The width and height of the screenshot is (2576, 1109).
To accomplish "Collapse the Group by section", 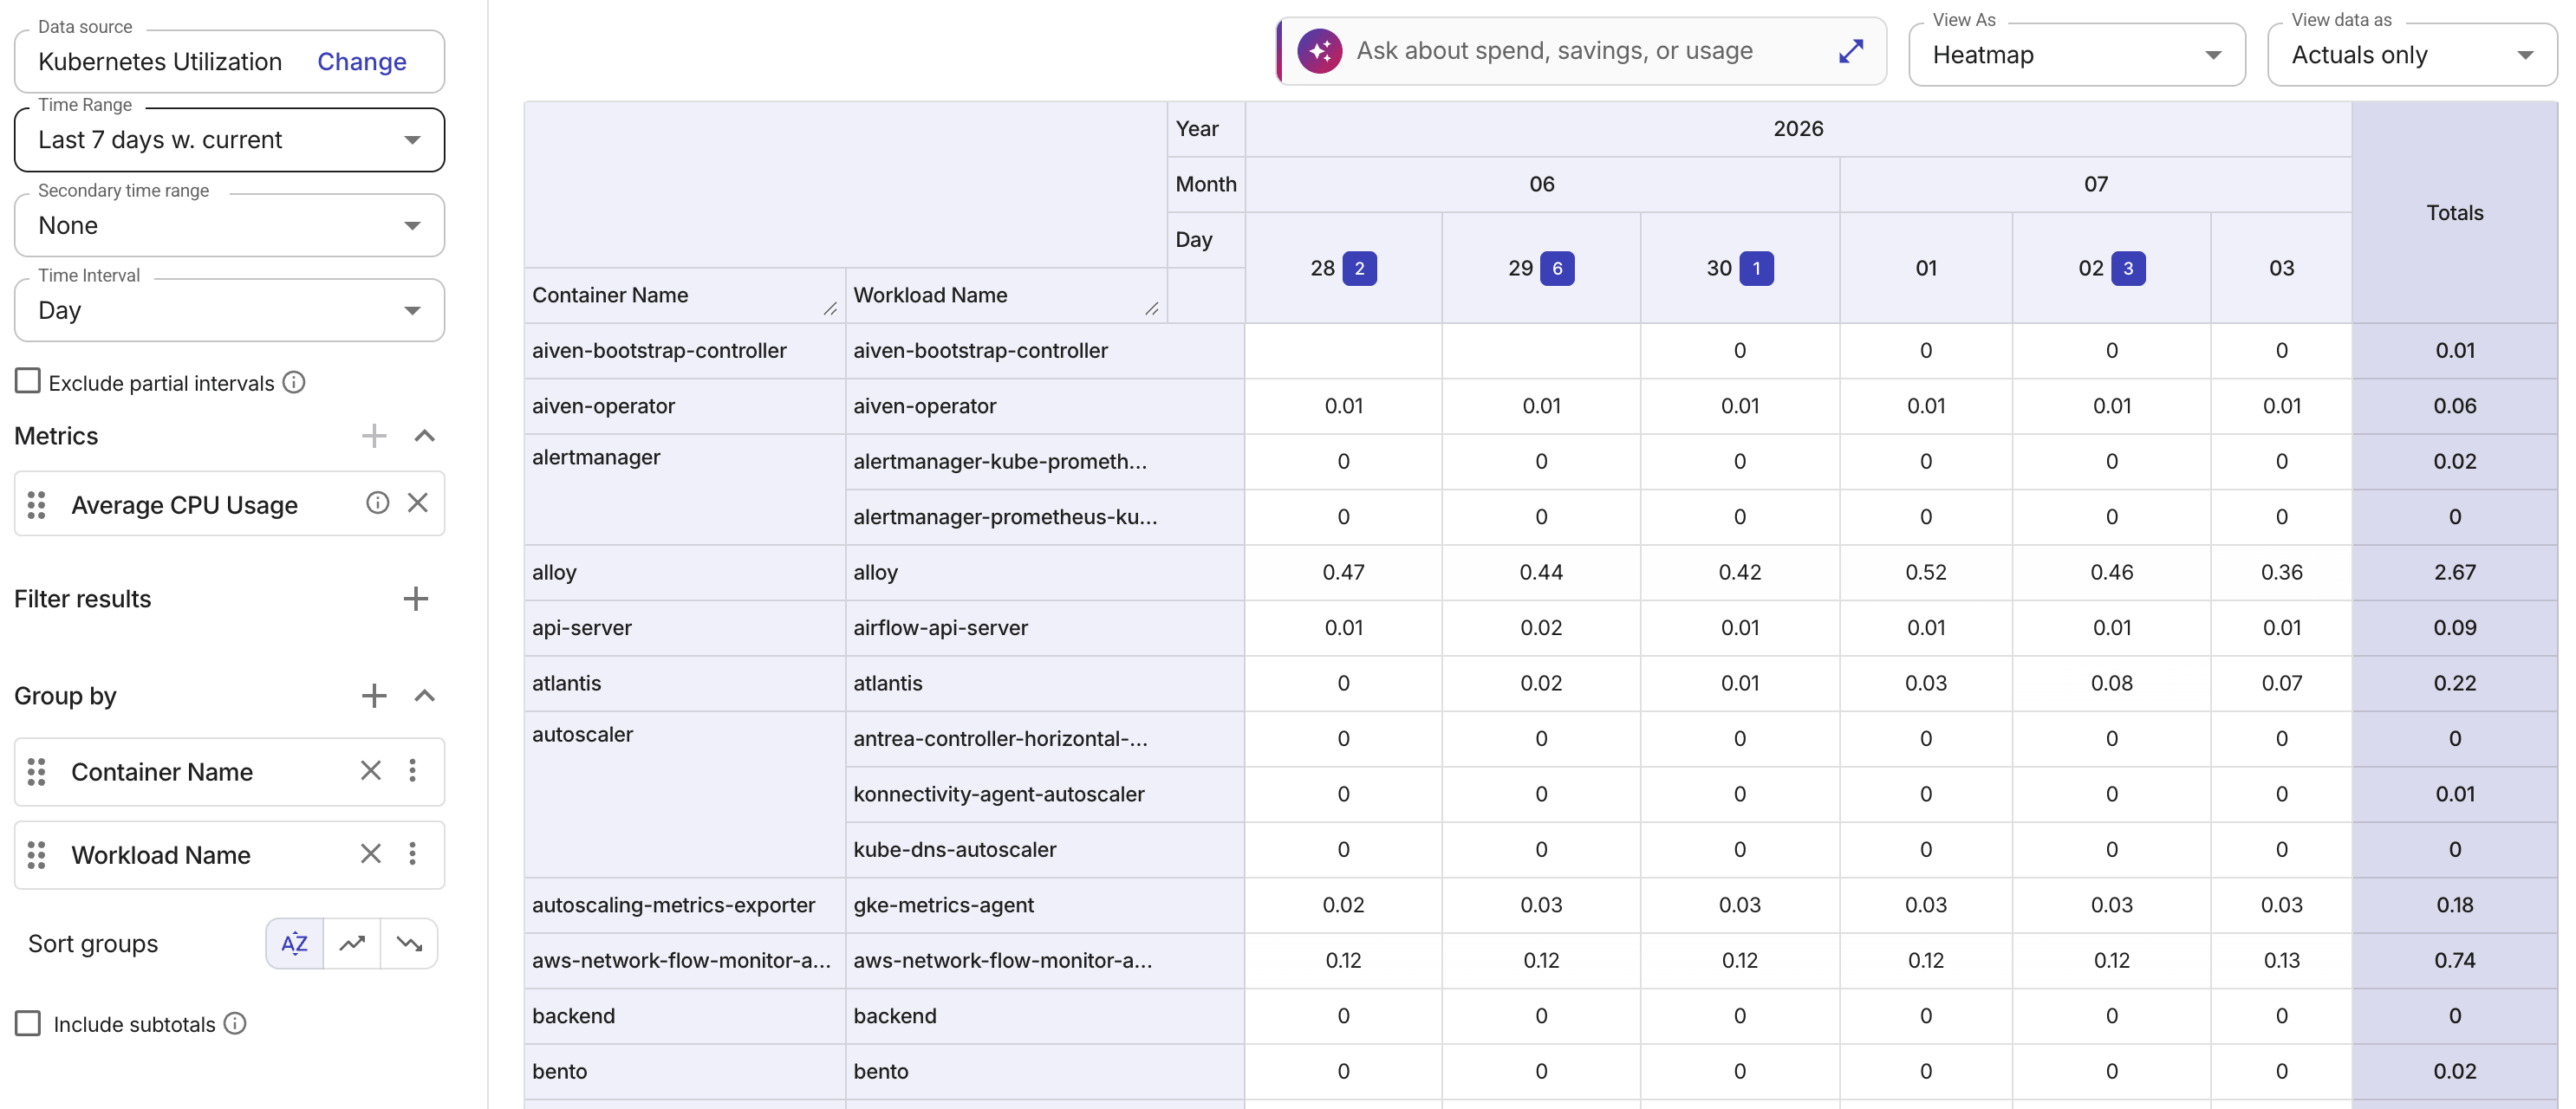I will click(x=425, y=696).
